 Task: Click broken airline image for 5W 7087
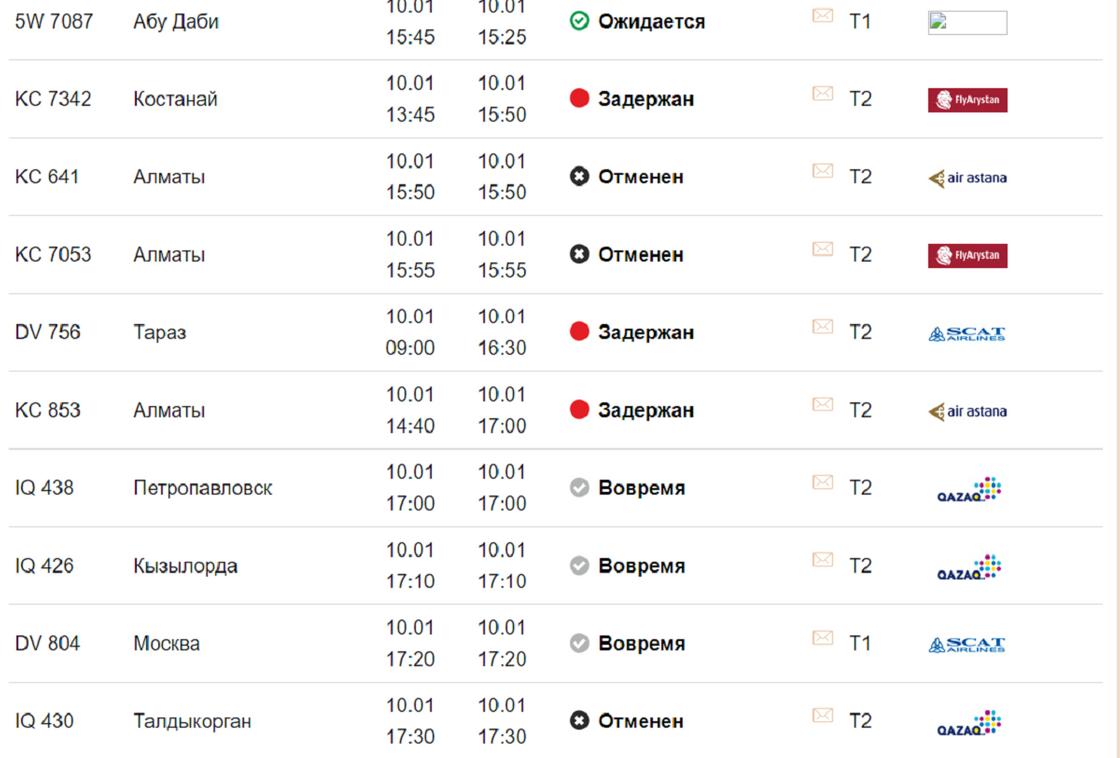tap(968, 23)
